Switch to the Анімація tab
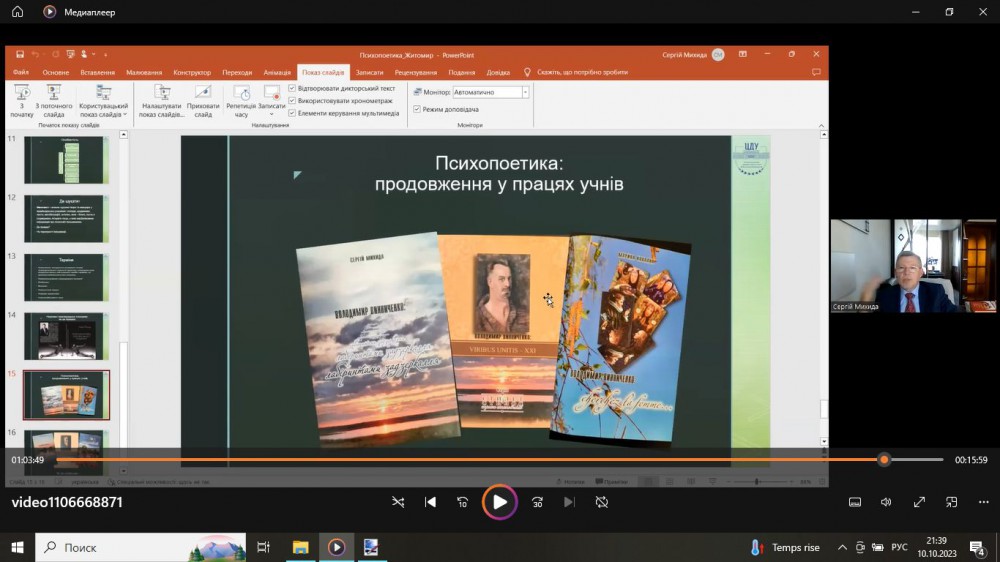Image resolution: width=1000 pixels, height=562 pixels. [277, 72]
